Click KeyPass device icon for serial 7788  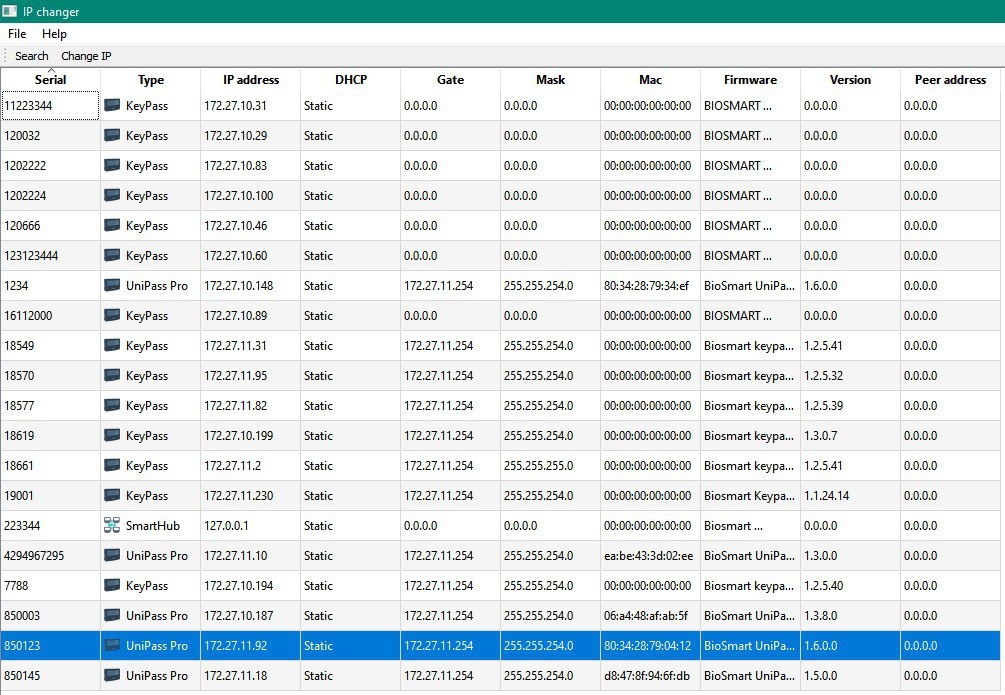coord(112,585)
